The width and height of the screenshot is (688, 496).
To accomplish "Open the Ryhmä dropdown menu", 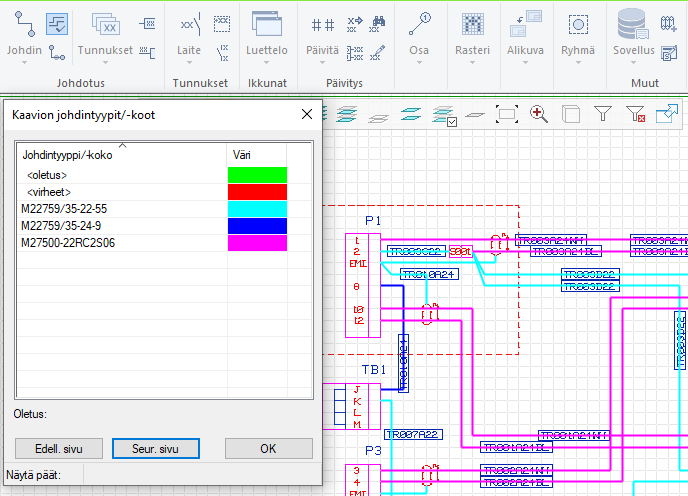I will pyautogui.click(x=577, y=63).
